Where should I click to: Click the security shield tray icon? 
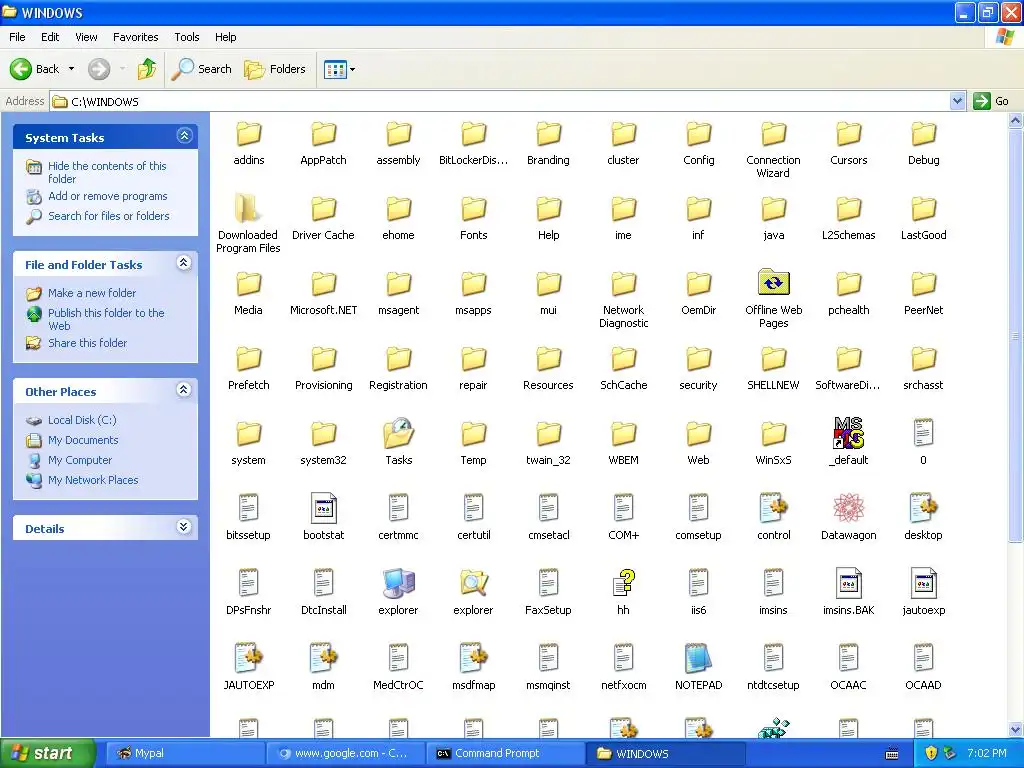(x=931, y=753)
